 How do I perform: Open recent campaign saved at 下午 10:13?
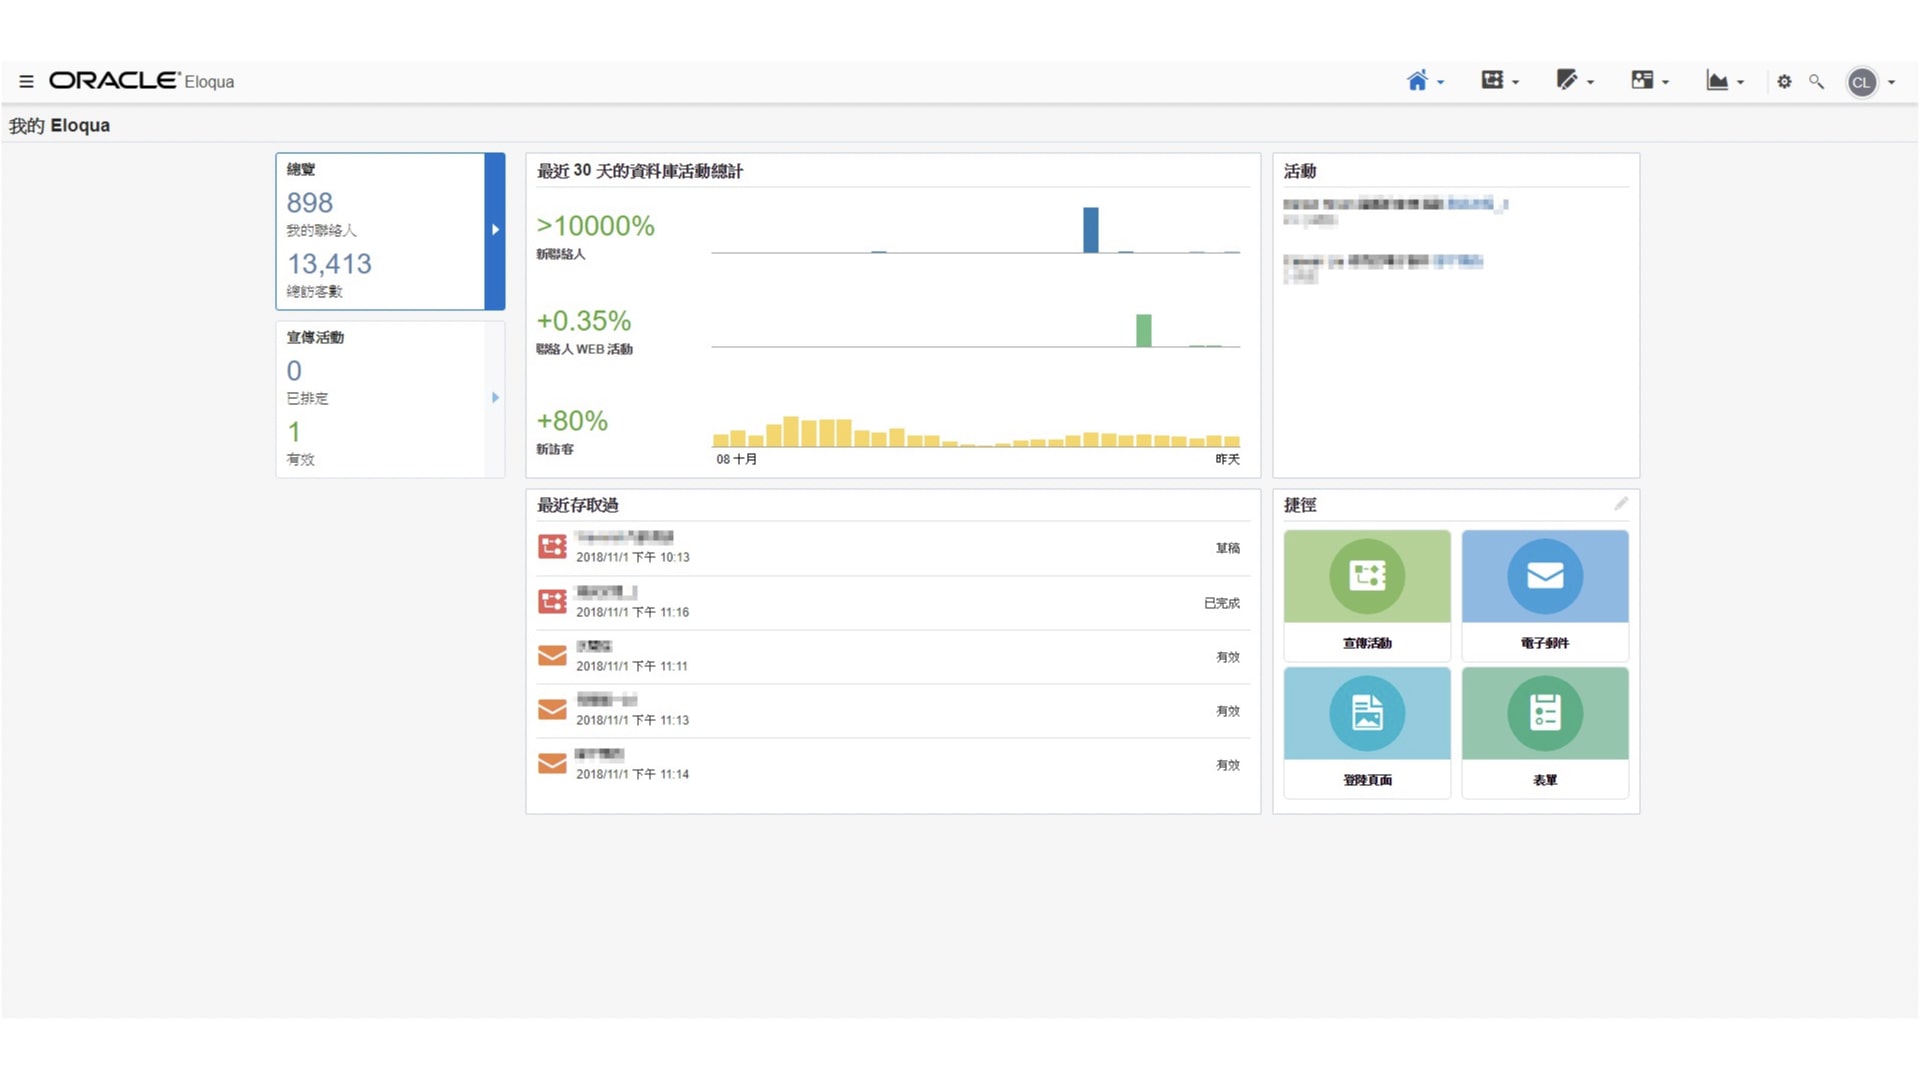pyautogui.click(x=624, y=547)
